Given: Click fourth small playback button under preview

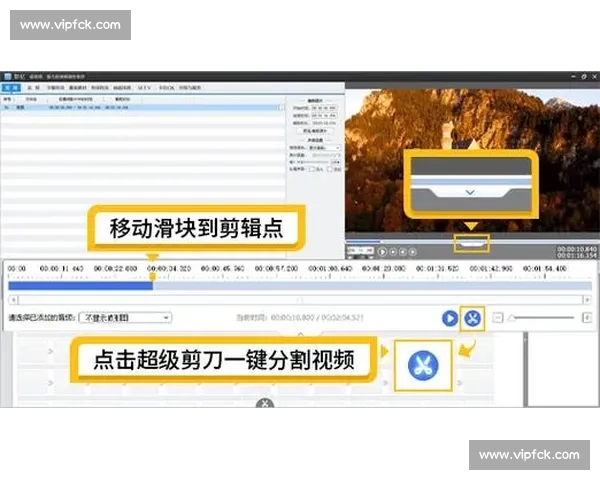Looking at the screenshot, I should [x=412, y=252].
